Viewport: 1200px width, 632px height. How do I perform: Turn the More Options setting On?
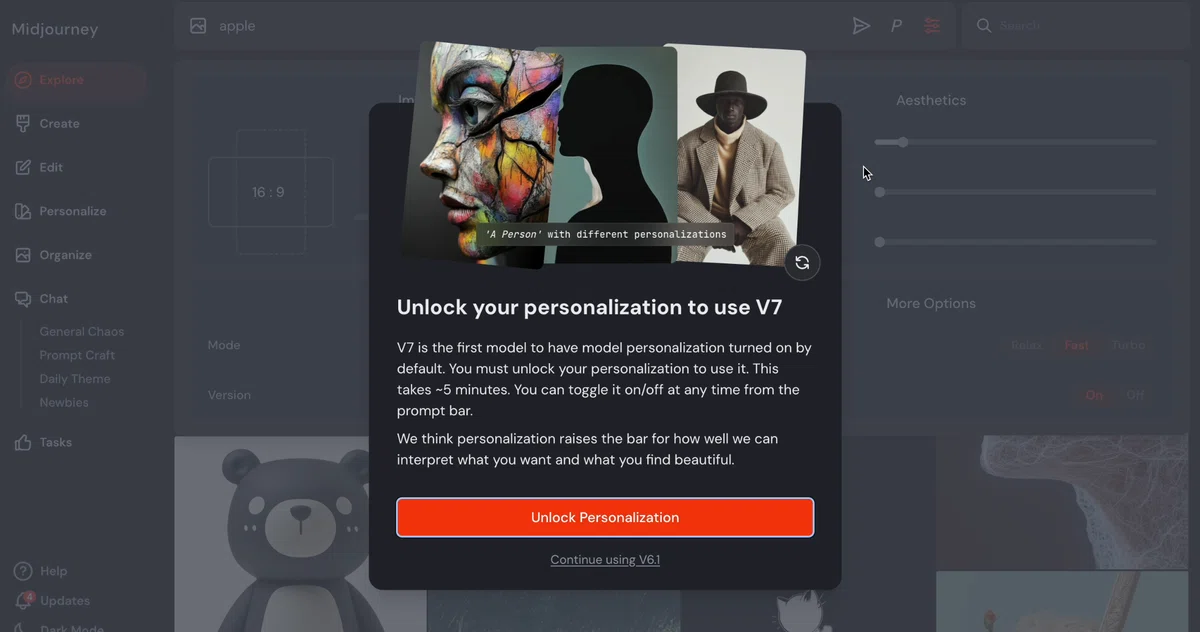(x=1095, y=395)
